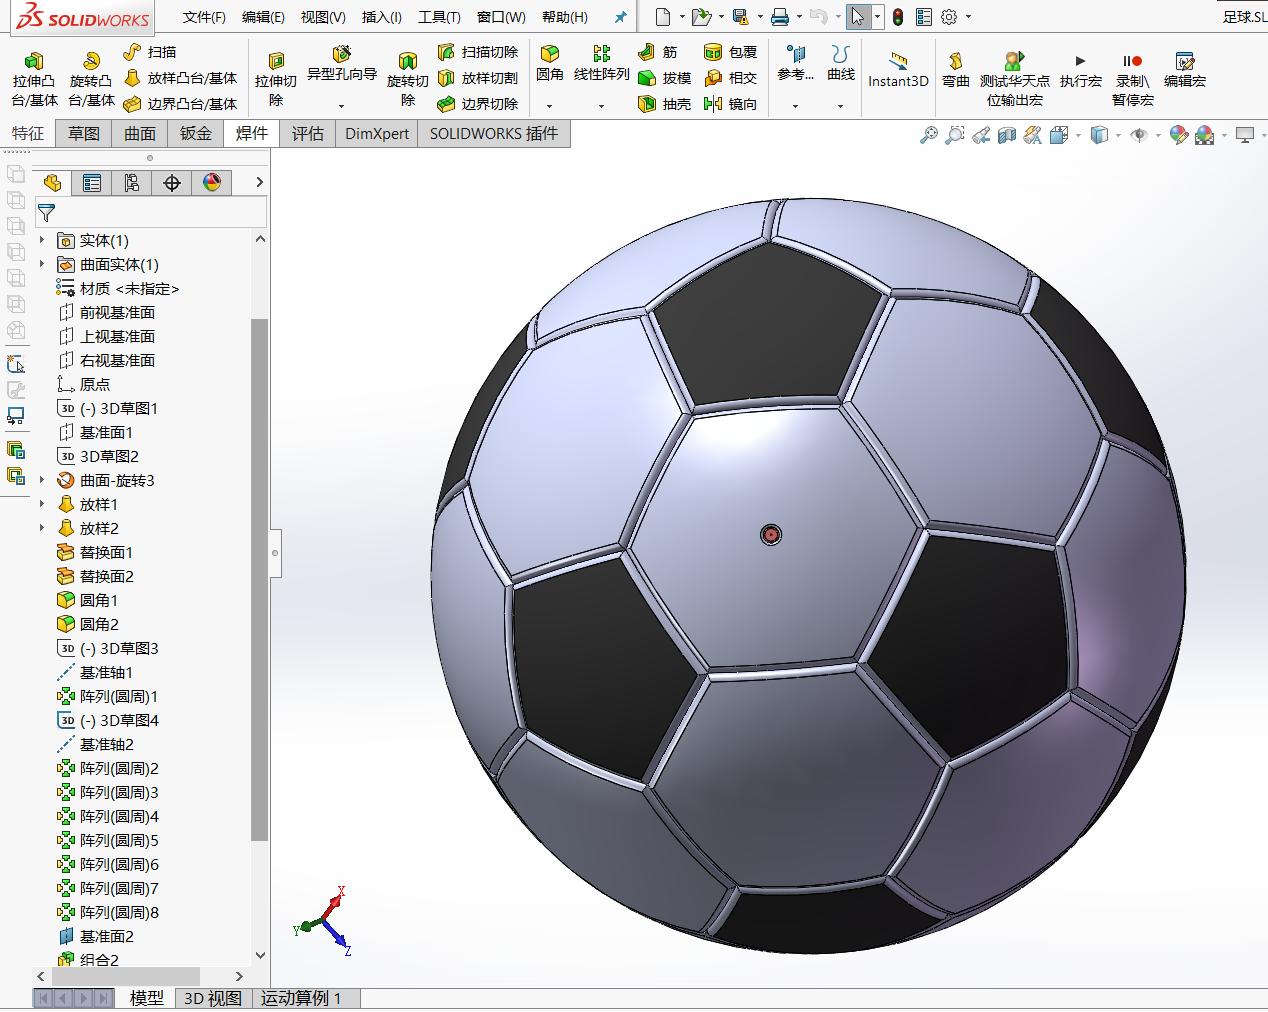Toggle Hide/Show Items in the view toolbar
This screenshot has height=1012, width=1268.
click(1140, 134)
